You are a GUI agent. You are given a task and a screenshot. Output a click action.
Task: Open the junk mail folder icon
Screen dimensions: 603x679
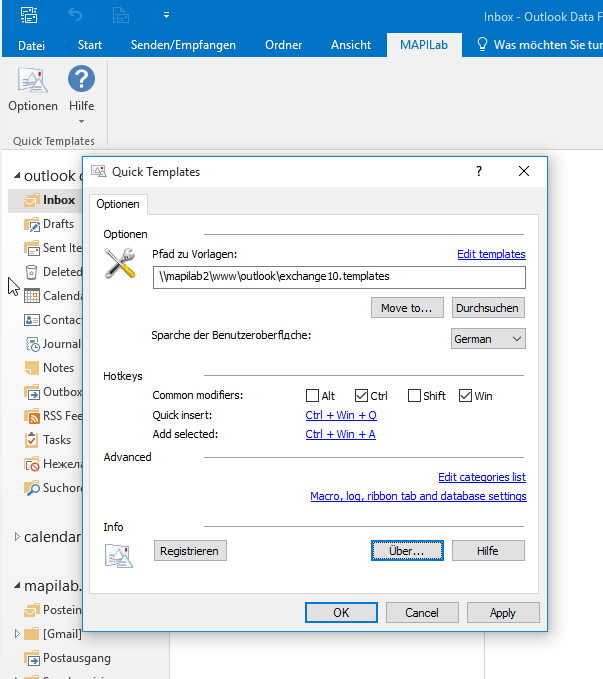tap(32, 464)
